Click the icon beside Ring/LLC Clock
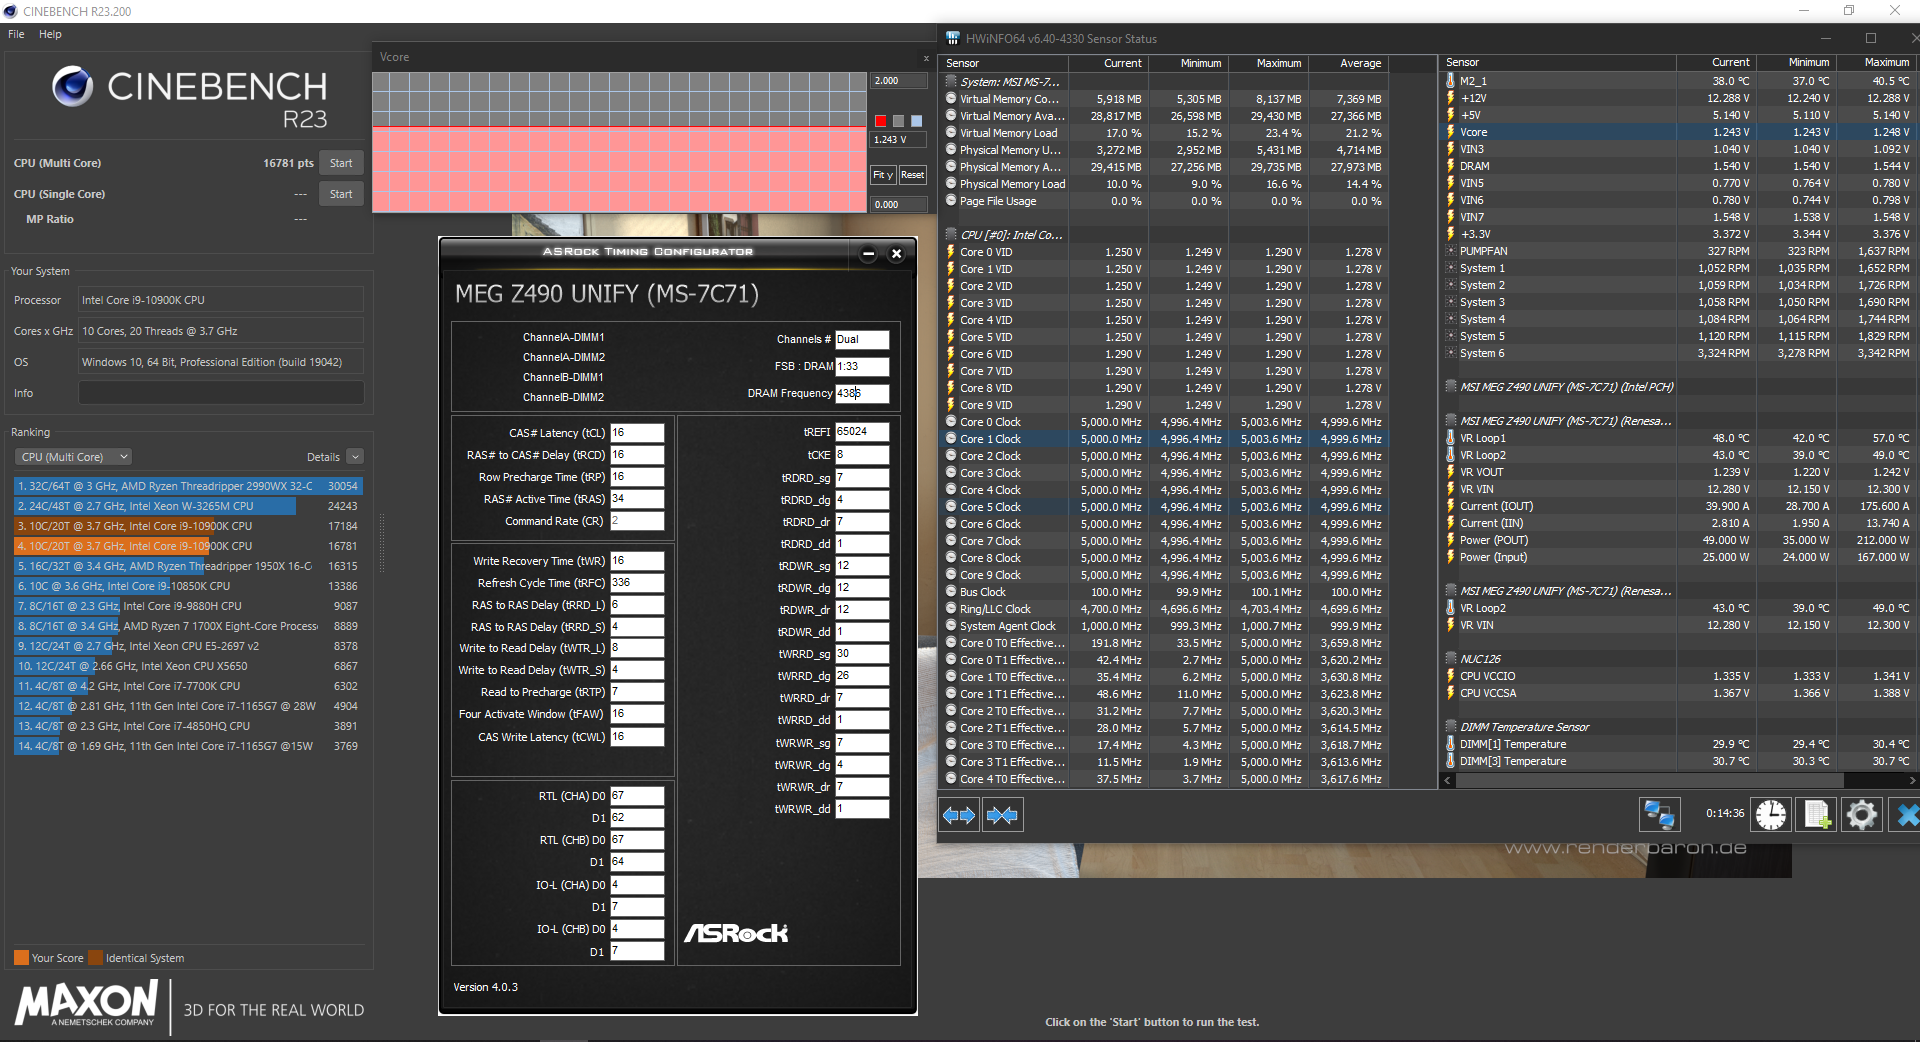Screen dimensions: 1920x1042 tap(951, 609)
